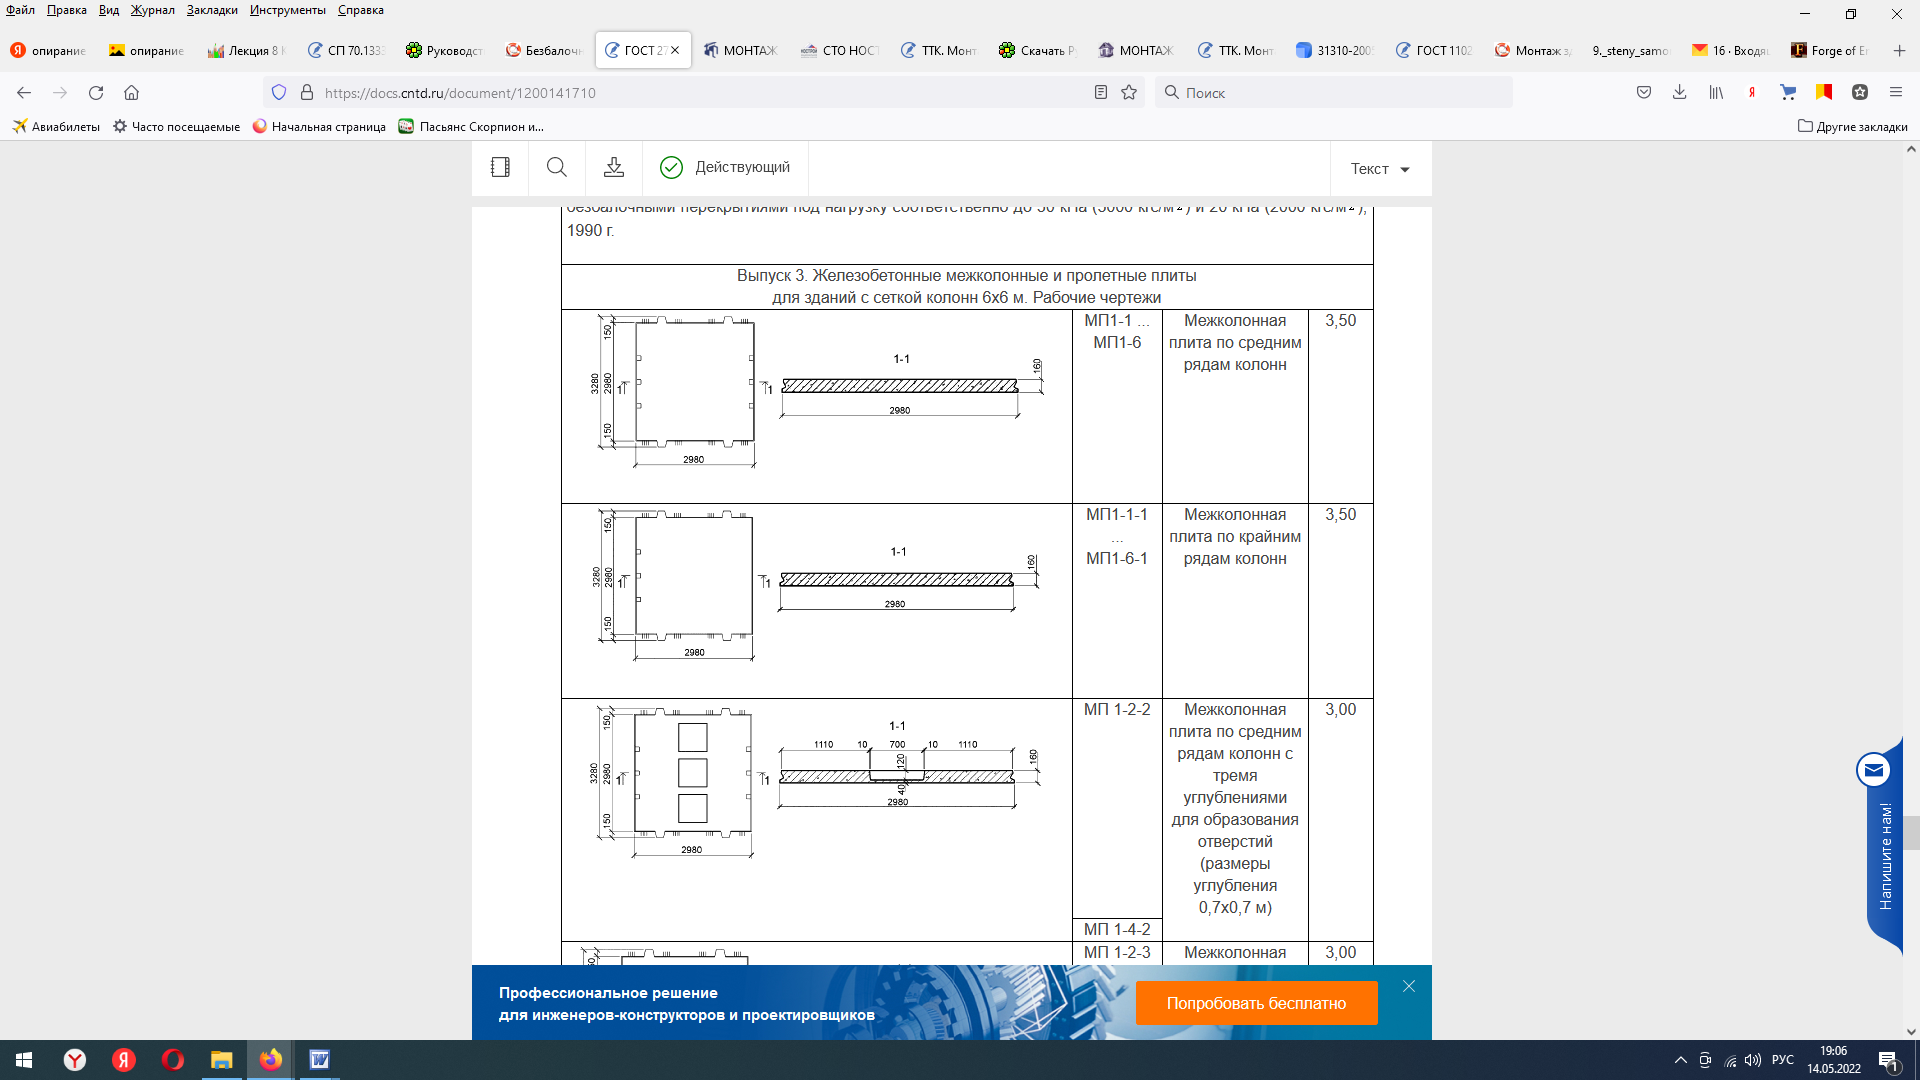
Task: Click the МП 1-2-2 plate drawing
Action: click(x=814, y=784)
